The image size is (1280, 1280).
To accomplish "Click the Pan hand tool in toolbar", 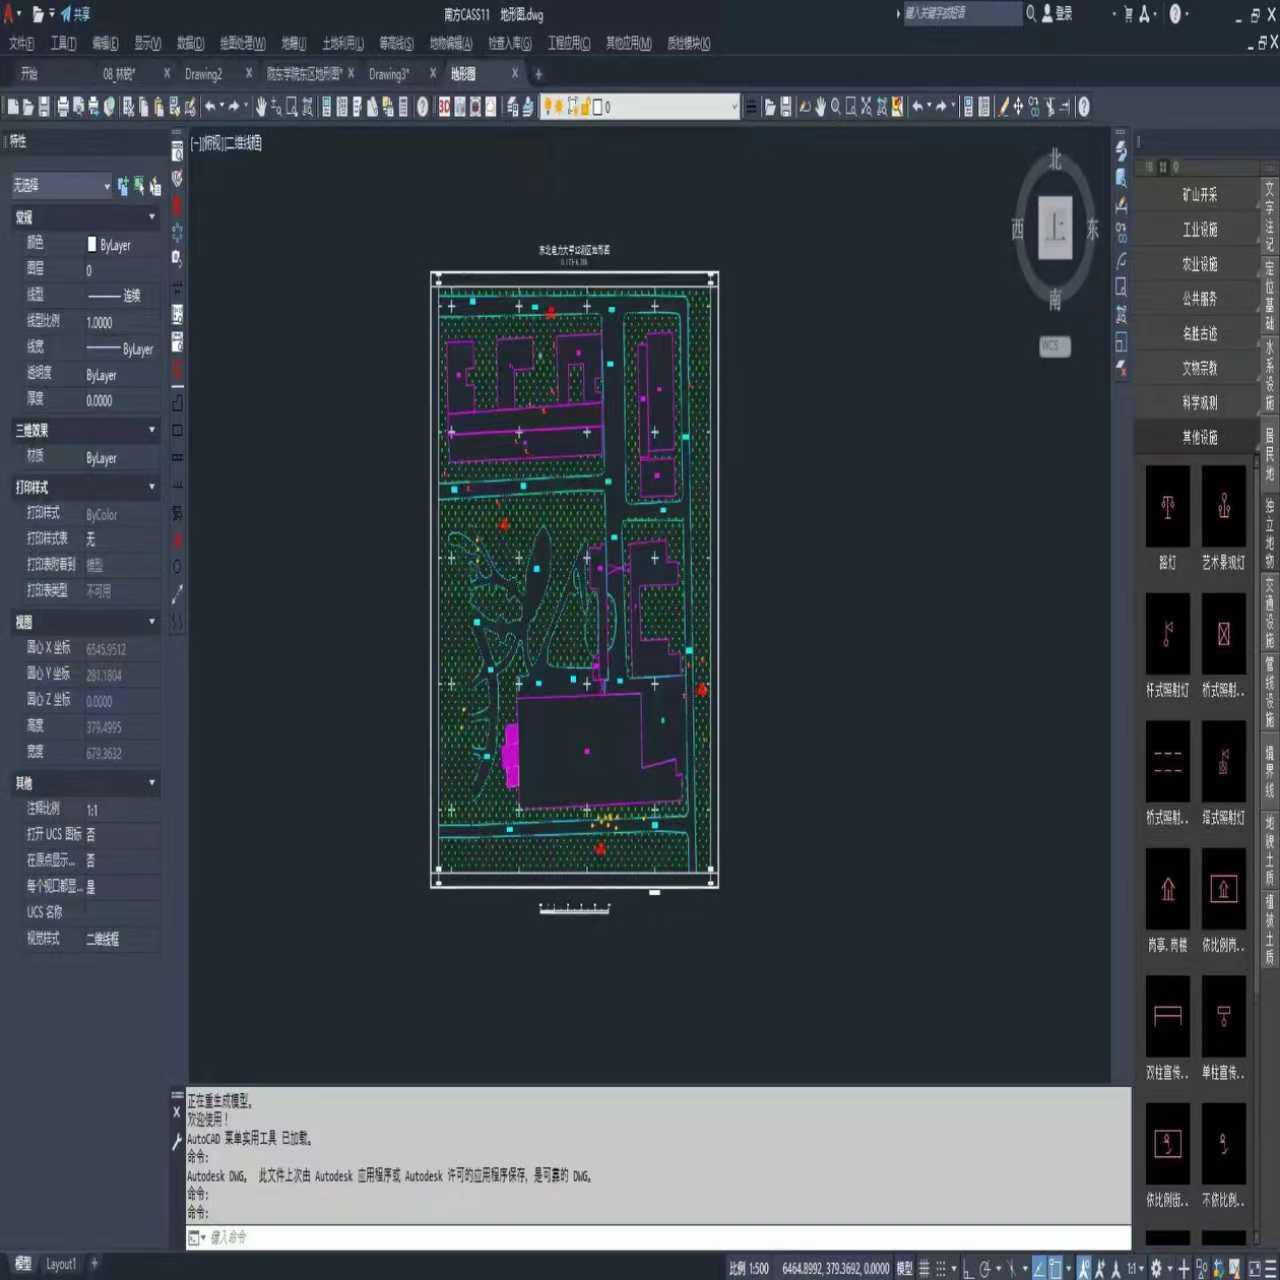I will tap(260, 107).
